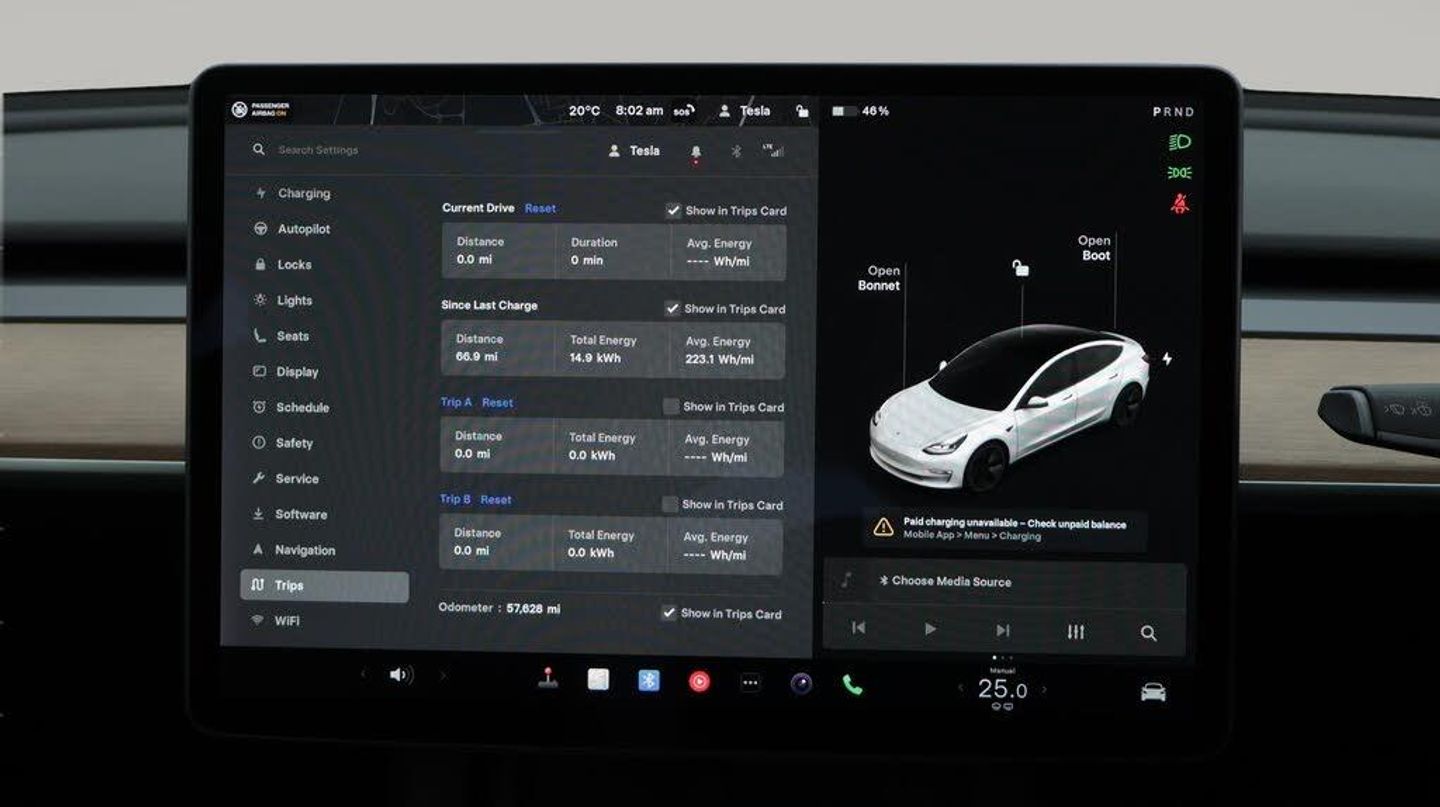Tap the Odometer 57,628 mi reading
The width and height of the screenshot is (1440, 807).
[x=499, y=608]
